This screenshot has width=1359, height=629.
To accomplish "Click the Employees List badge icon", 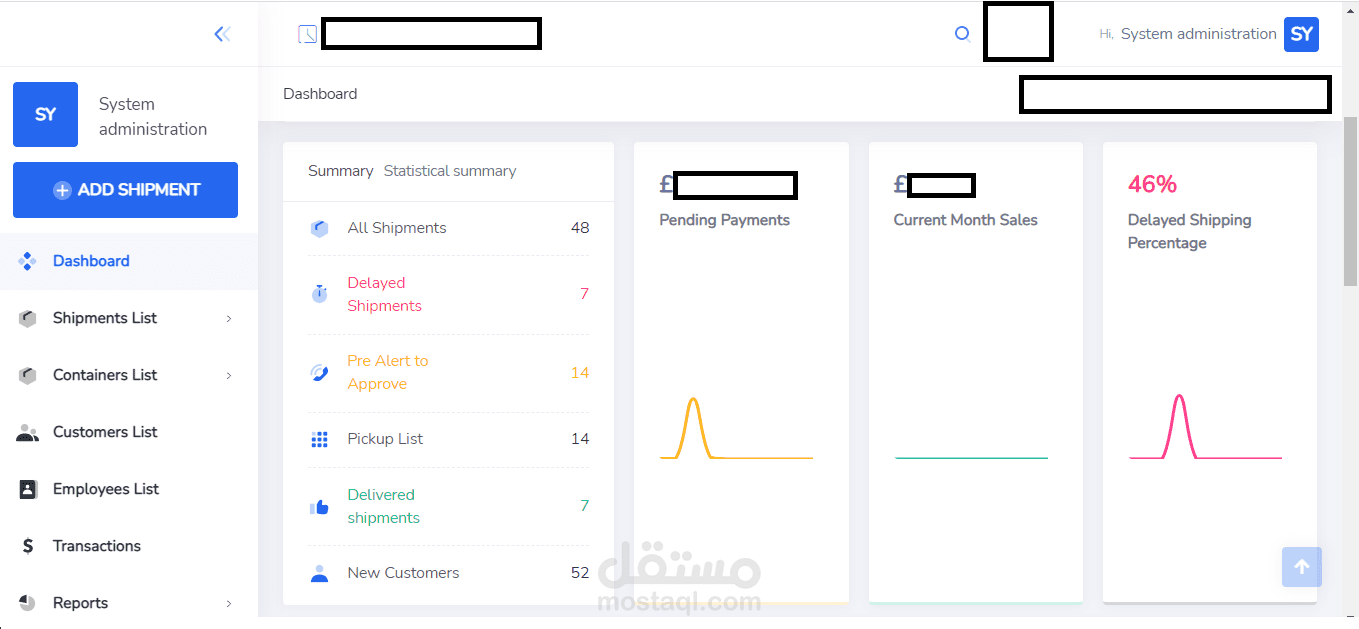I will point(28,489).
